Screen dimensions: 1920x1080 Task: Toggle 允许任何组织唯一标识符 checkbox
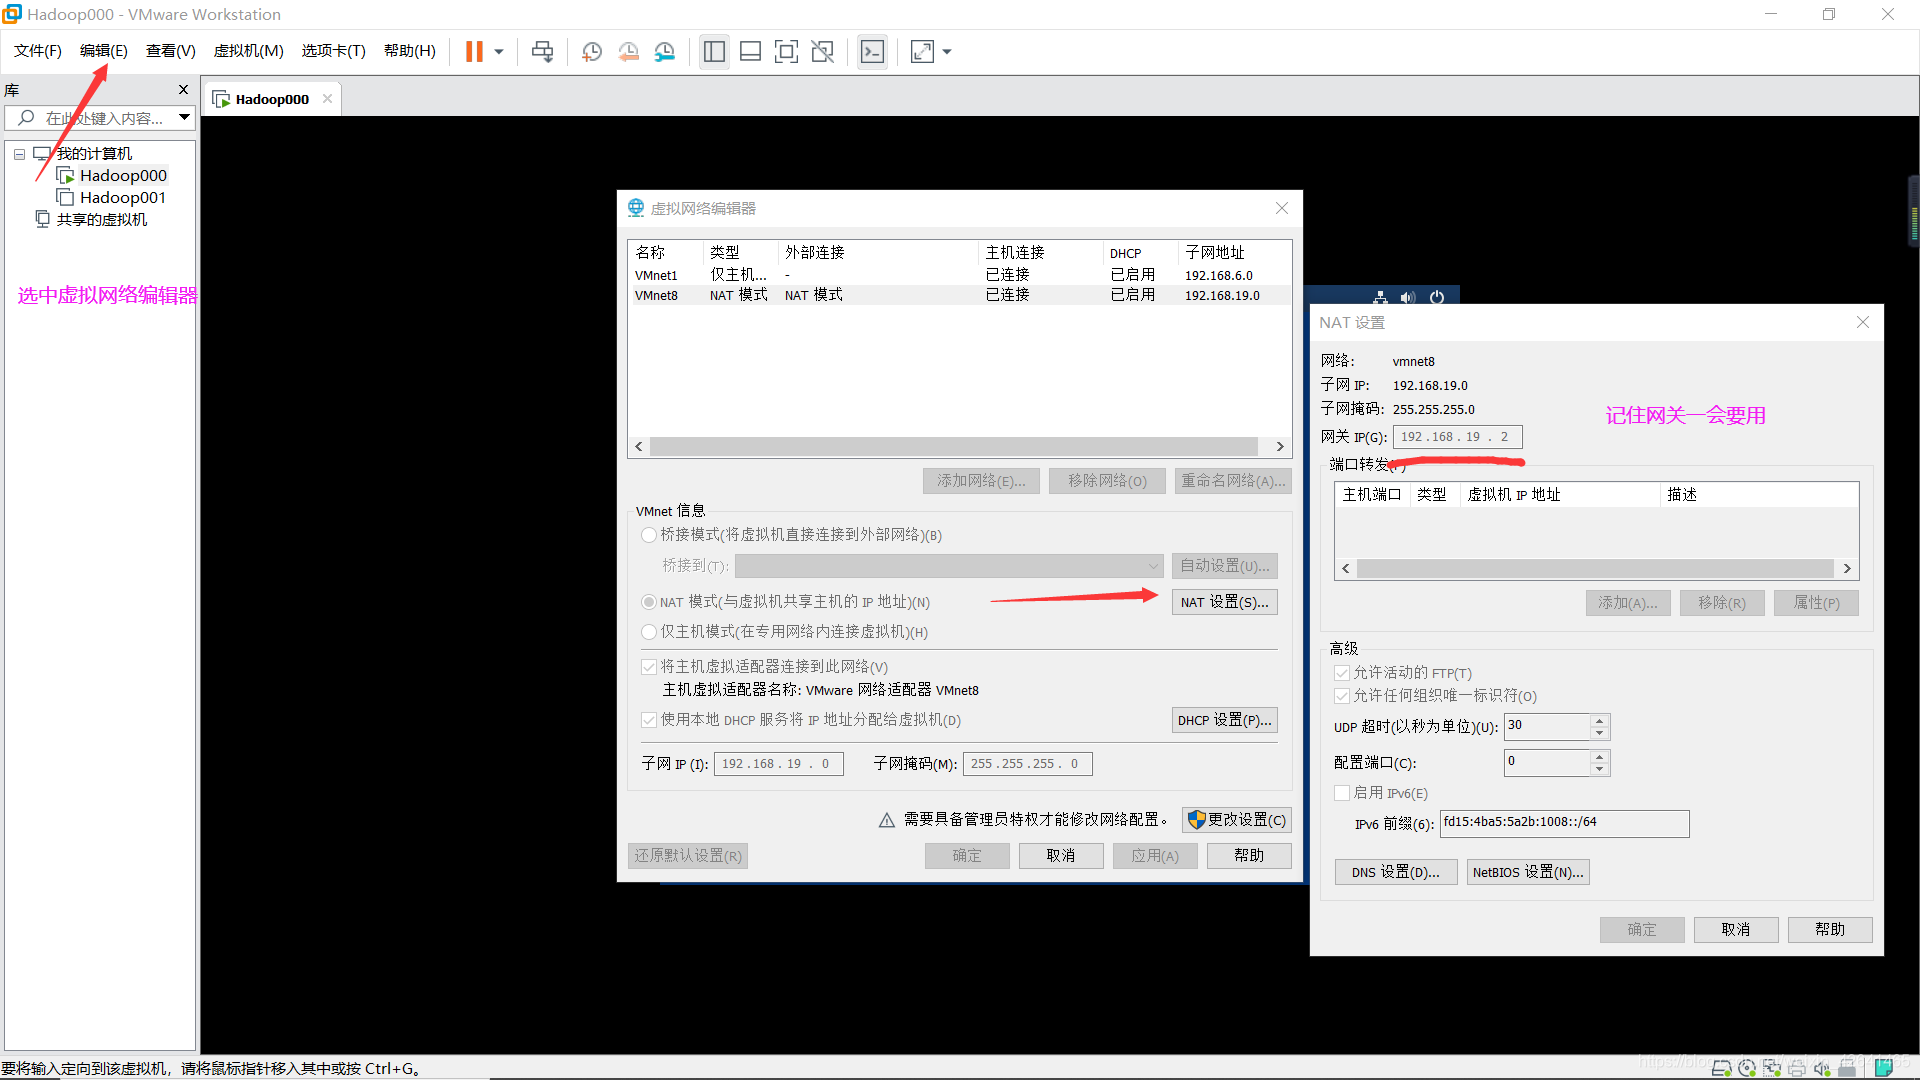pos(1342,696)
